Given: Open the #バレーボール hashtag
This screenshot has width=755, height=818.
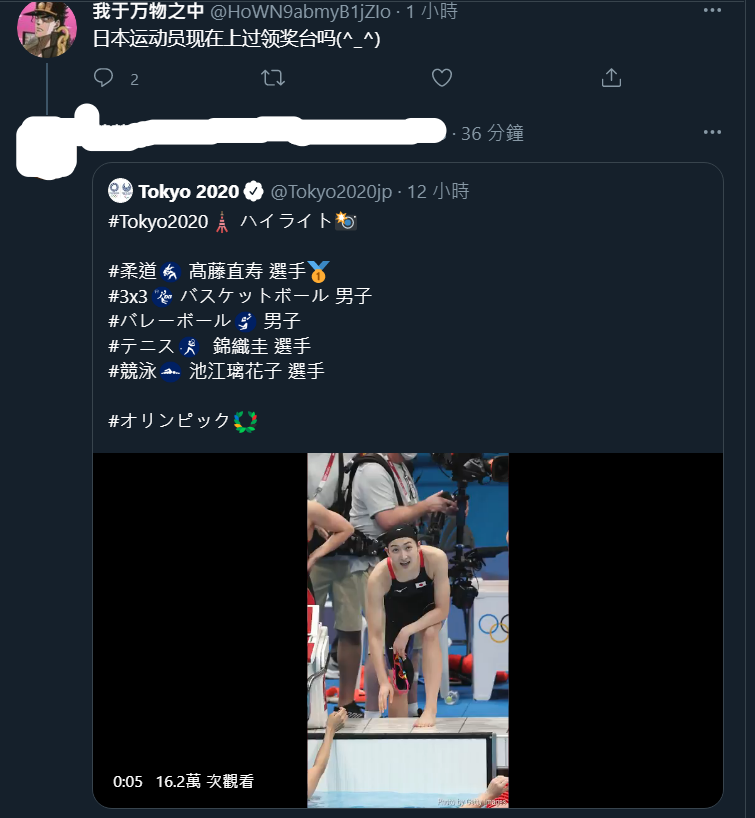Looking at the screenshot, I should coord(170,320).
